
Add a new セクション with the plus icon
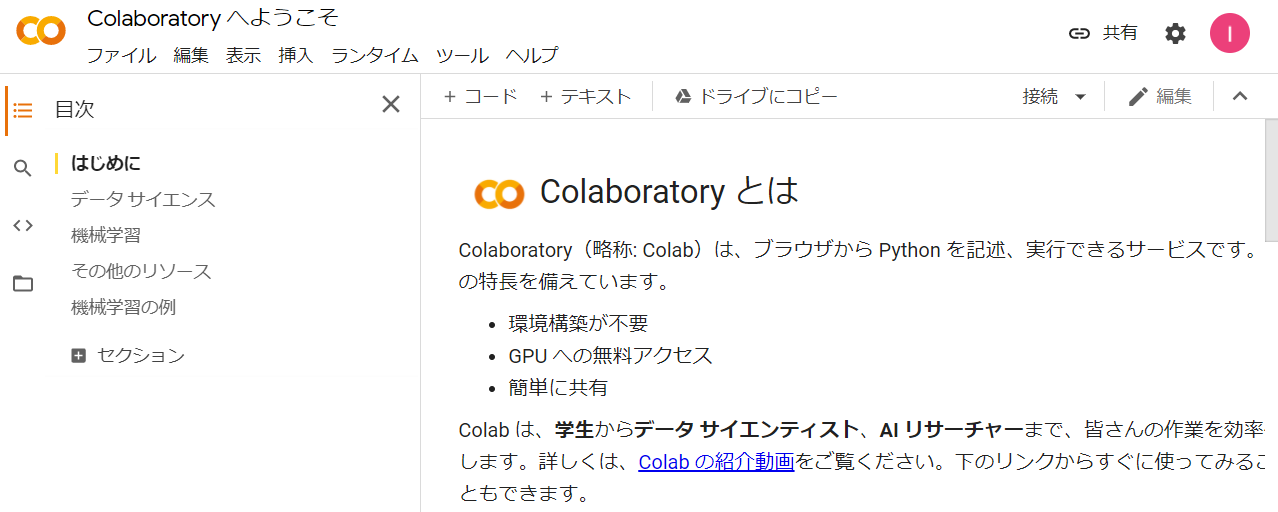click(79, 355)
